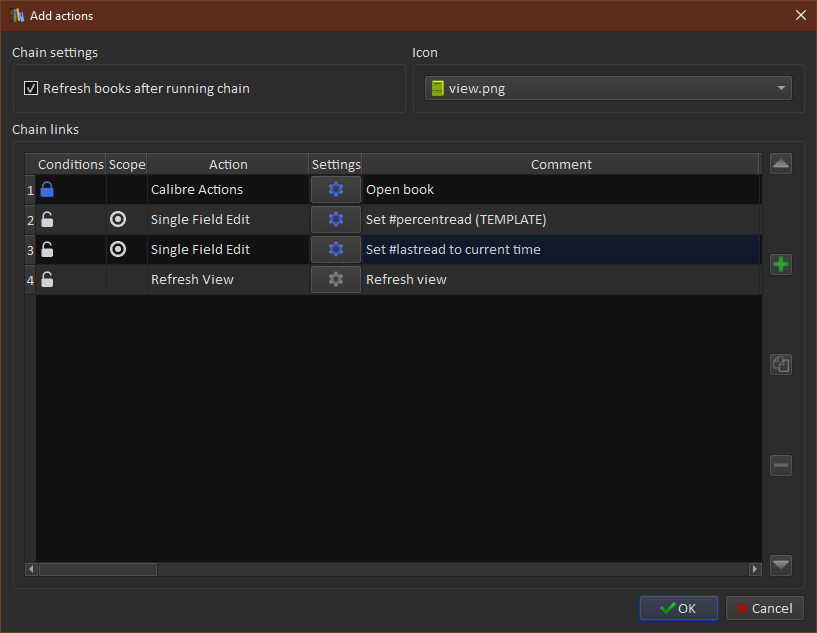The height and width of the screenshot is (633, 817).
Task: Click the green plus add link icon
Action: (781, 265)
